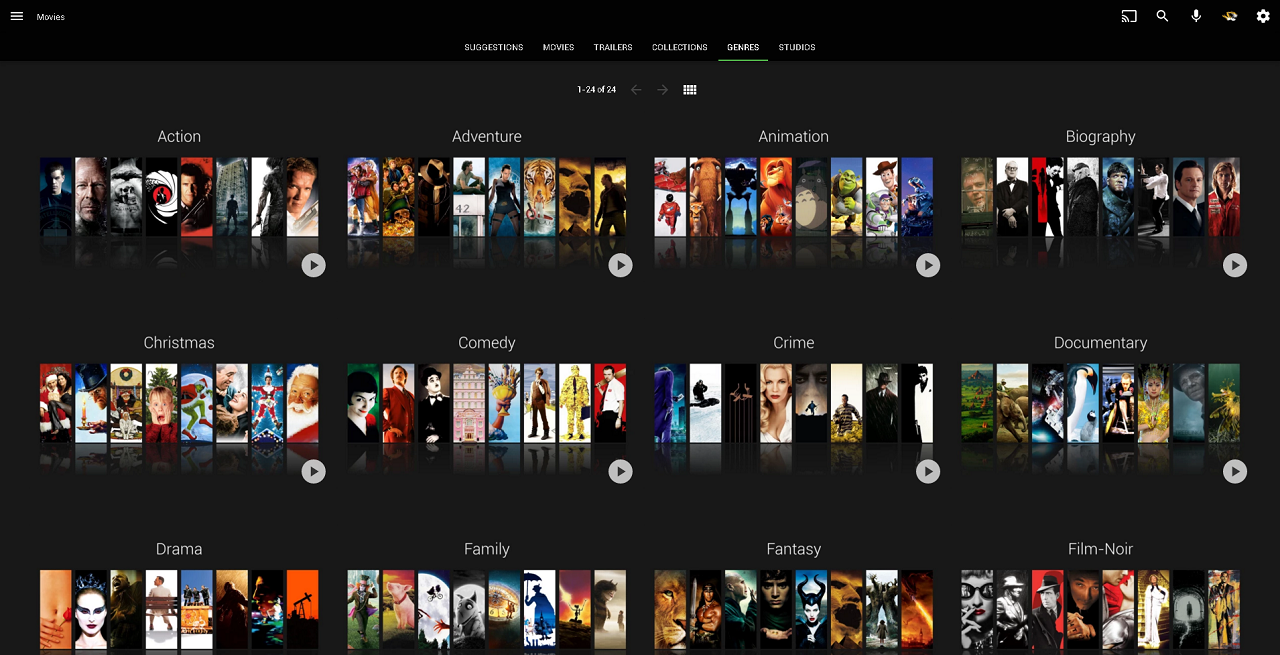Play the Action genre shuffle button

(313, 265)
